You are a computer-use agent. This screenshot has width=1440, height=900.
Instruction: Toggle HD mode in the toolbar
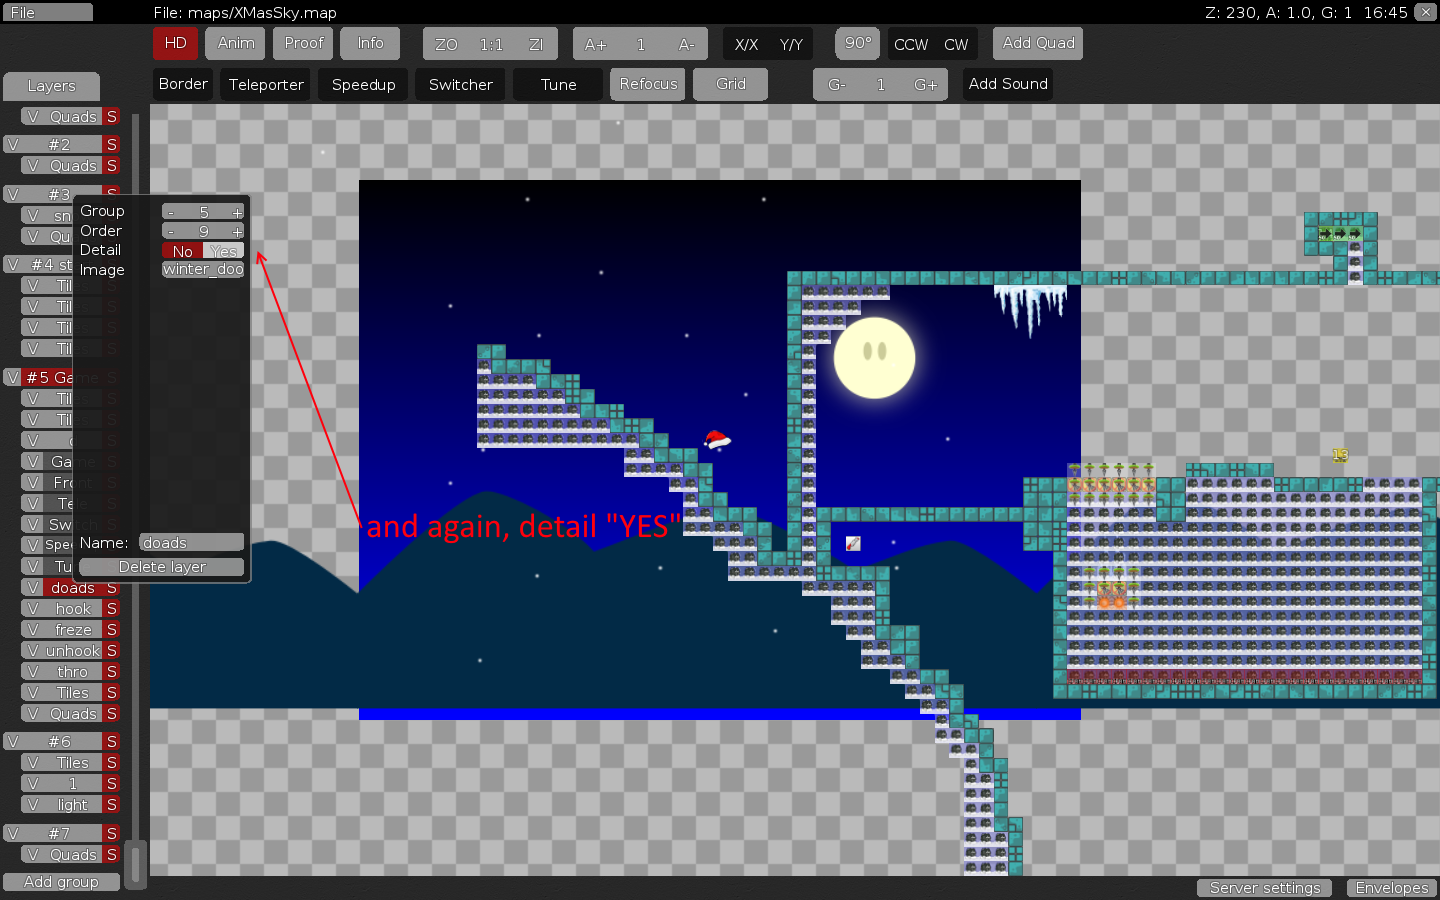[175, 43]
